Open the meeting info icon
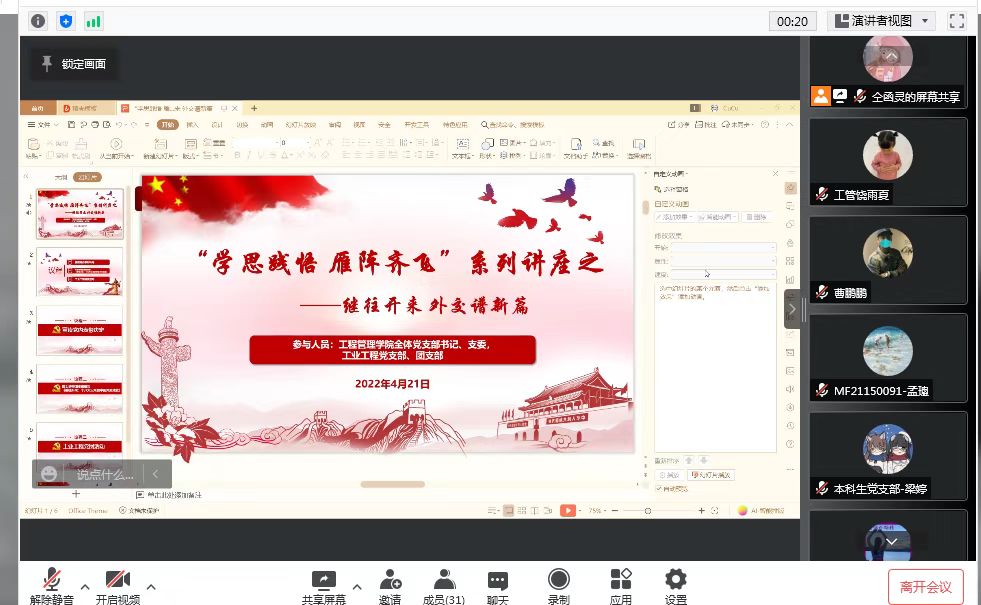Image resolution: width=981 pixels, height=605 pixels. 38,21
